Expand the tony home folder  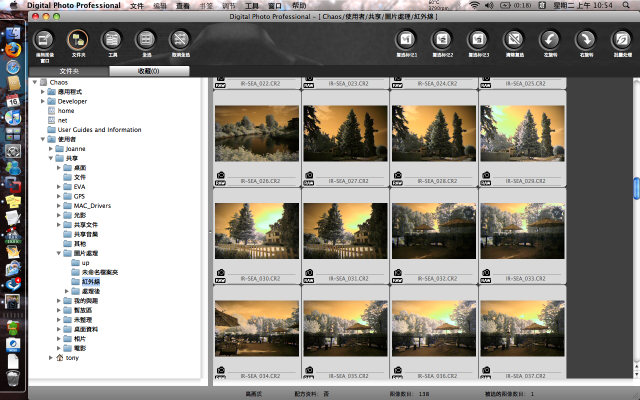pyautogui.click(x=51, y=358)
